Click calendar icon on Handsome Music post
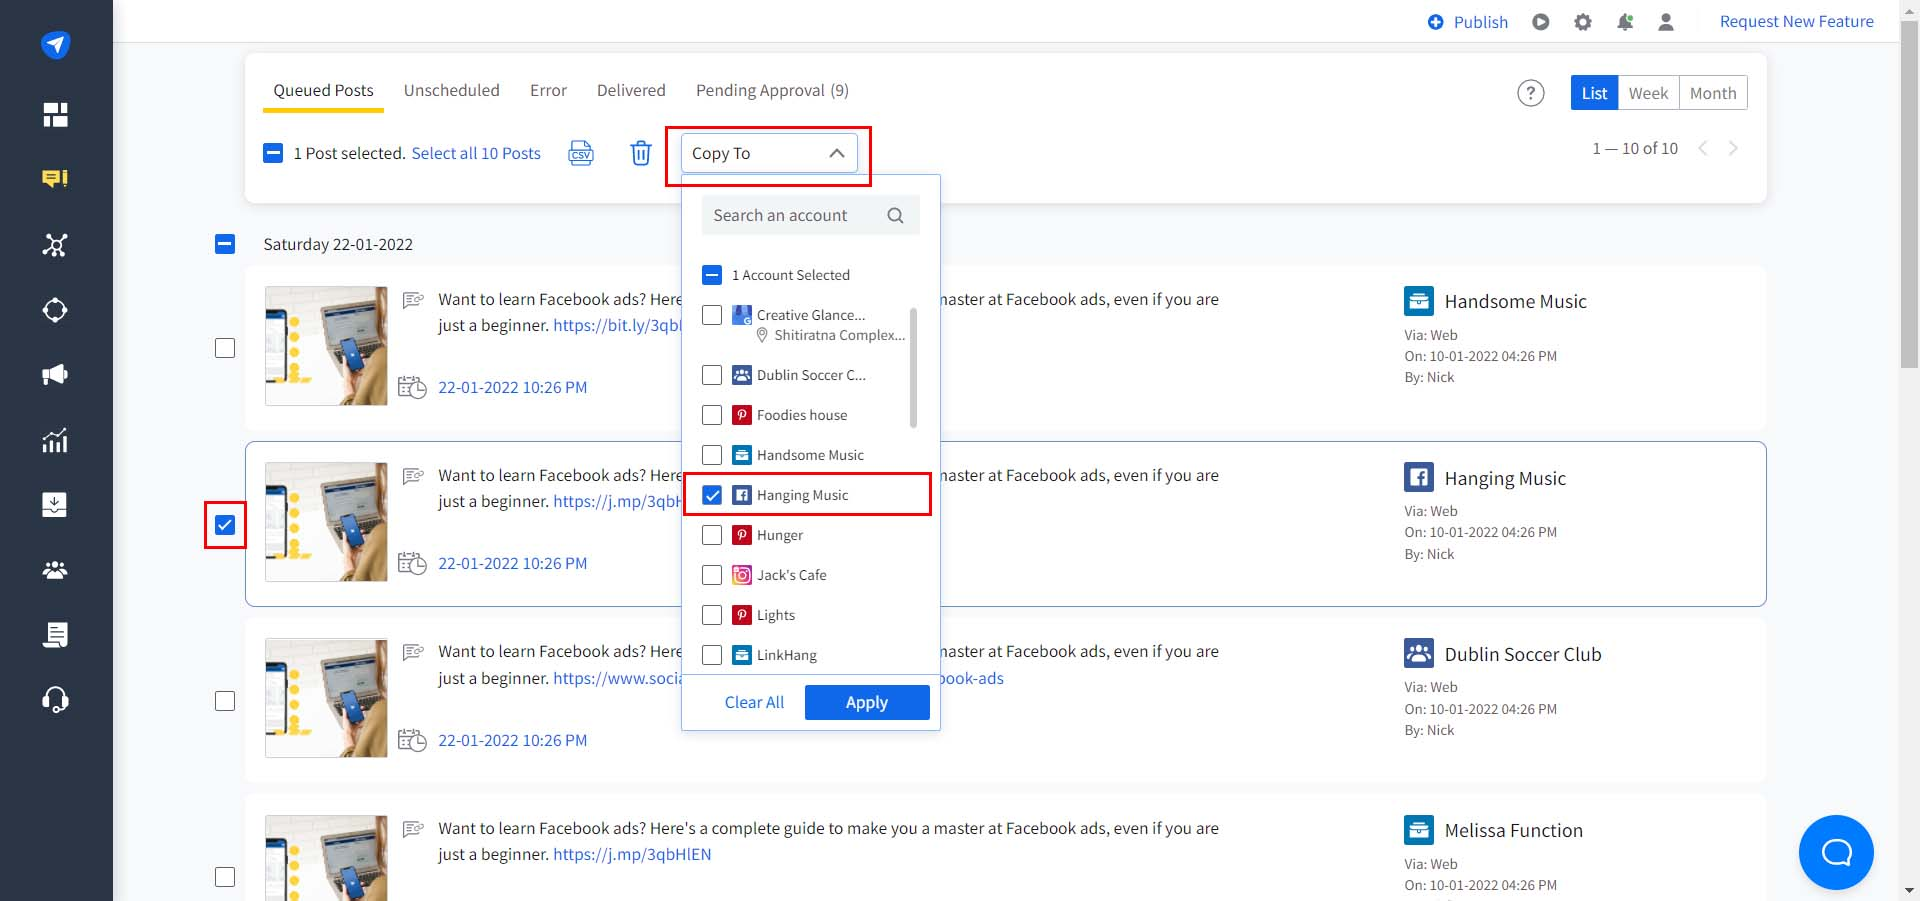Screen dimensions: 1920x901 click(412, 387)
